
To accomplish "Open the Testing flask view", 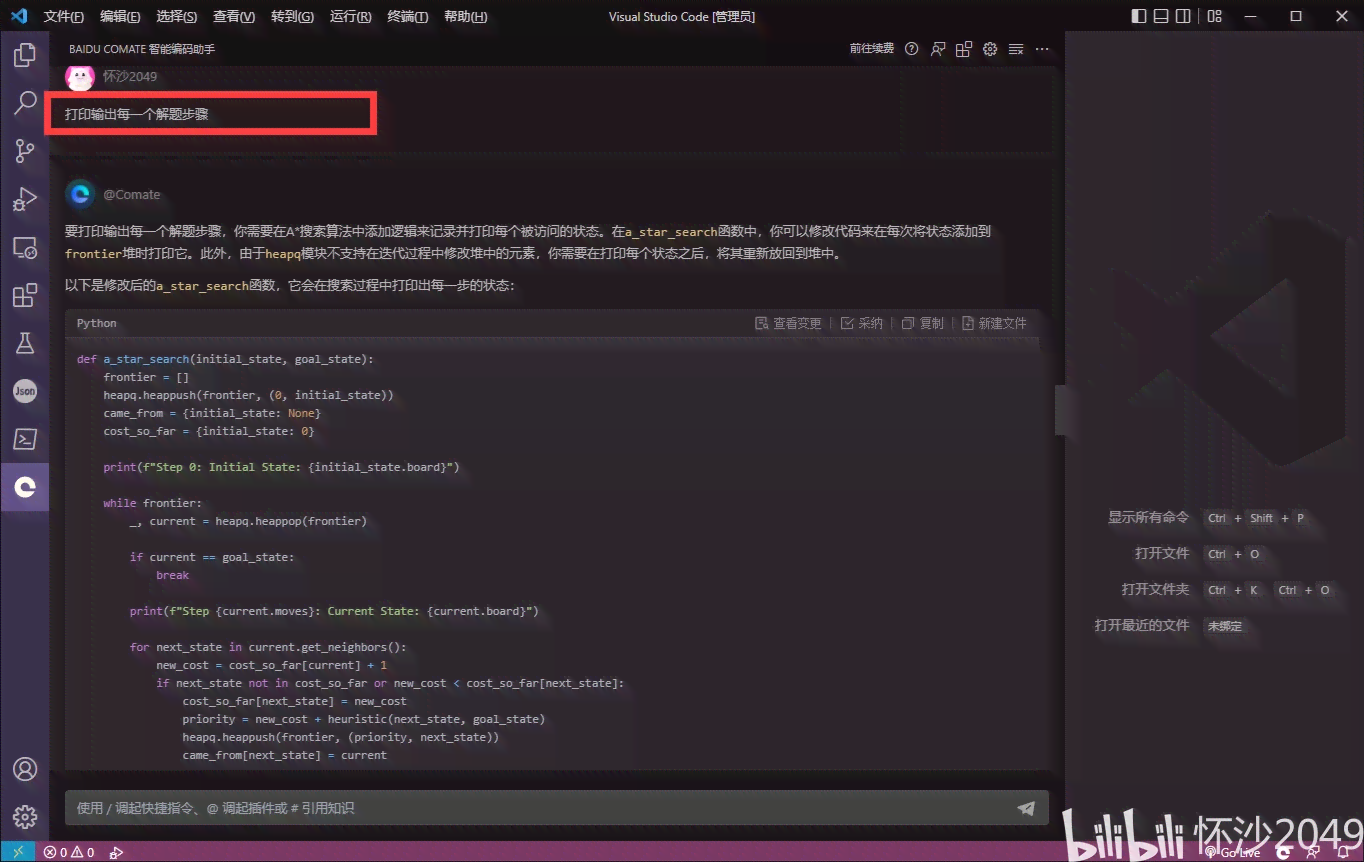I will (25, 343).
